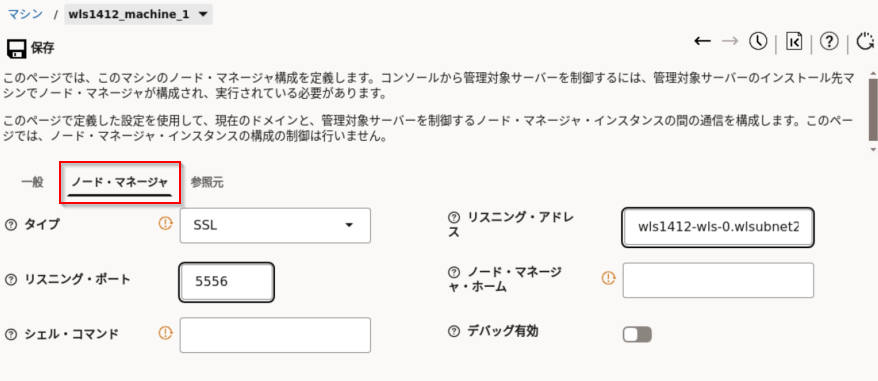Switch to the 参照元 tab
Image resolution: width=878 pixels, height=381 pixels.
click(x=207, y=182)
